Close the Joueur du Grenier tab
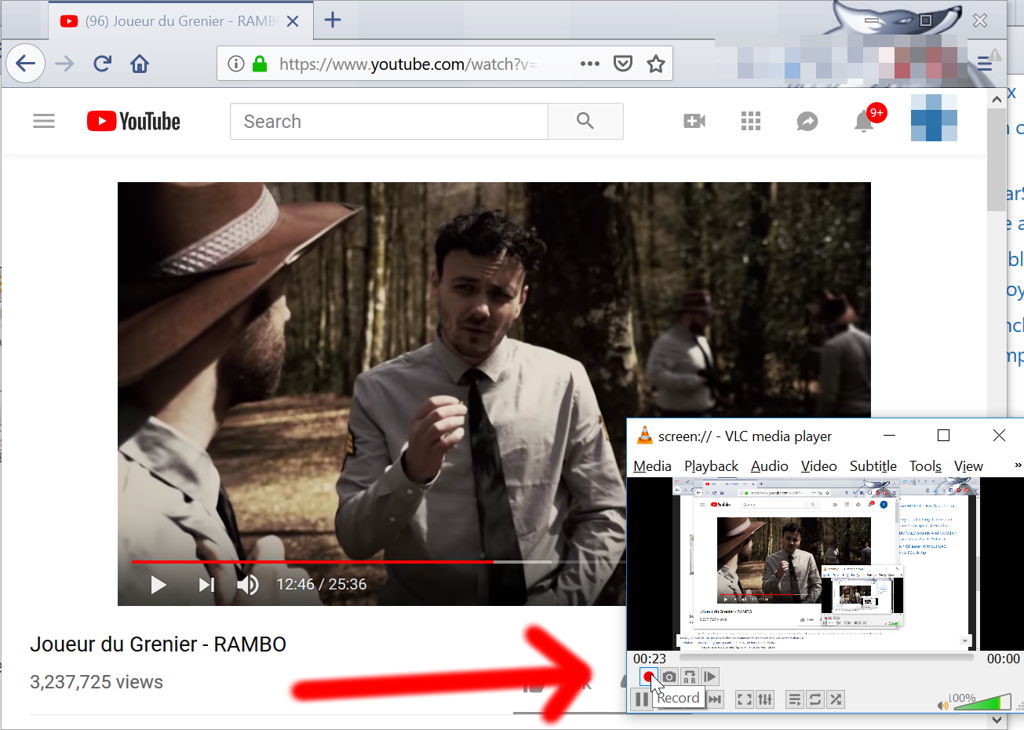Image resolution: width=1024 pixels, height=730 pixels. pyautogui.click(x=293, y=21)
